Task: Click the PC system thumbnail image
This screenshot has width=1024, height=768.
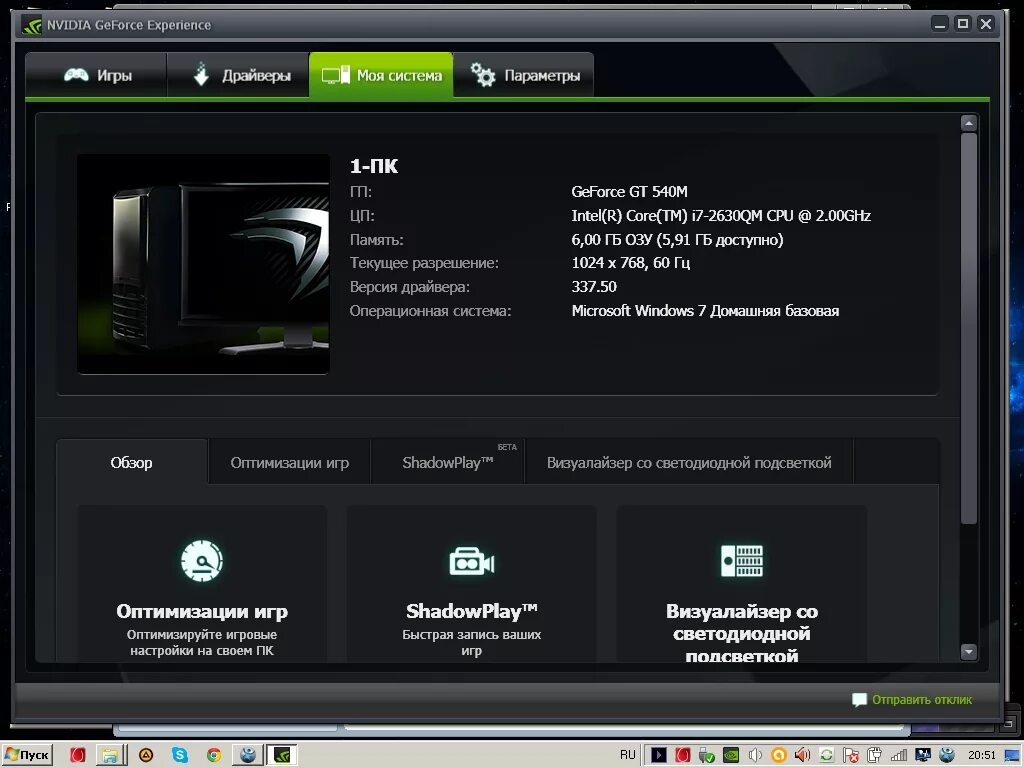Action: (203, 264)
